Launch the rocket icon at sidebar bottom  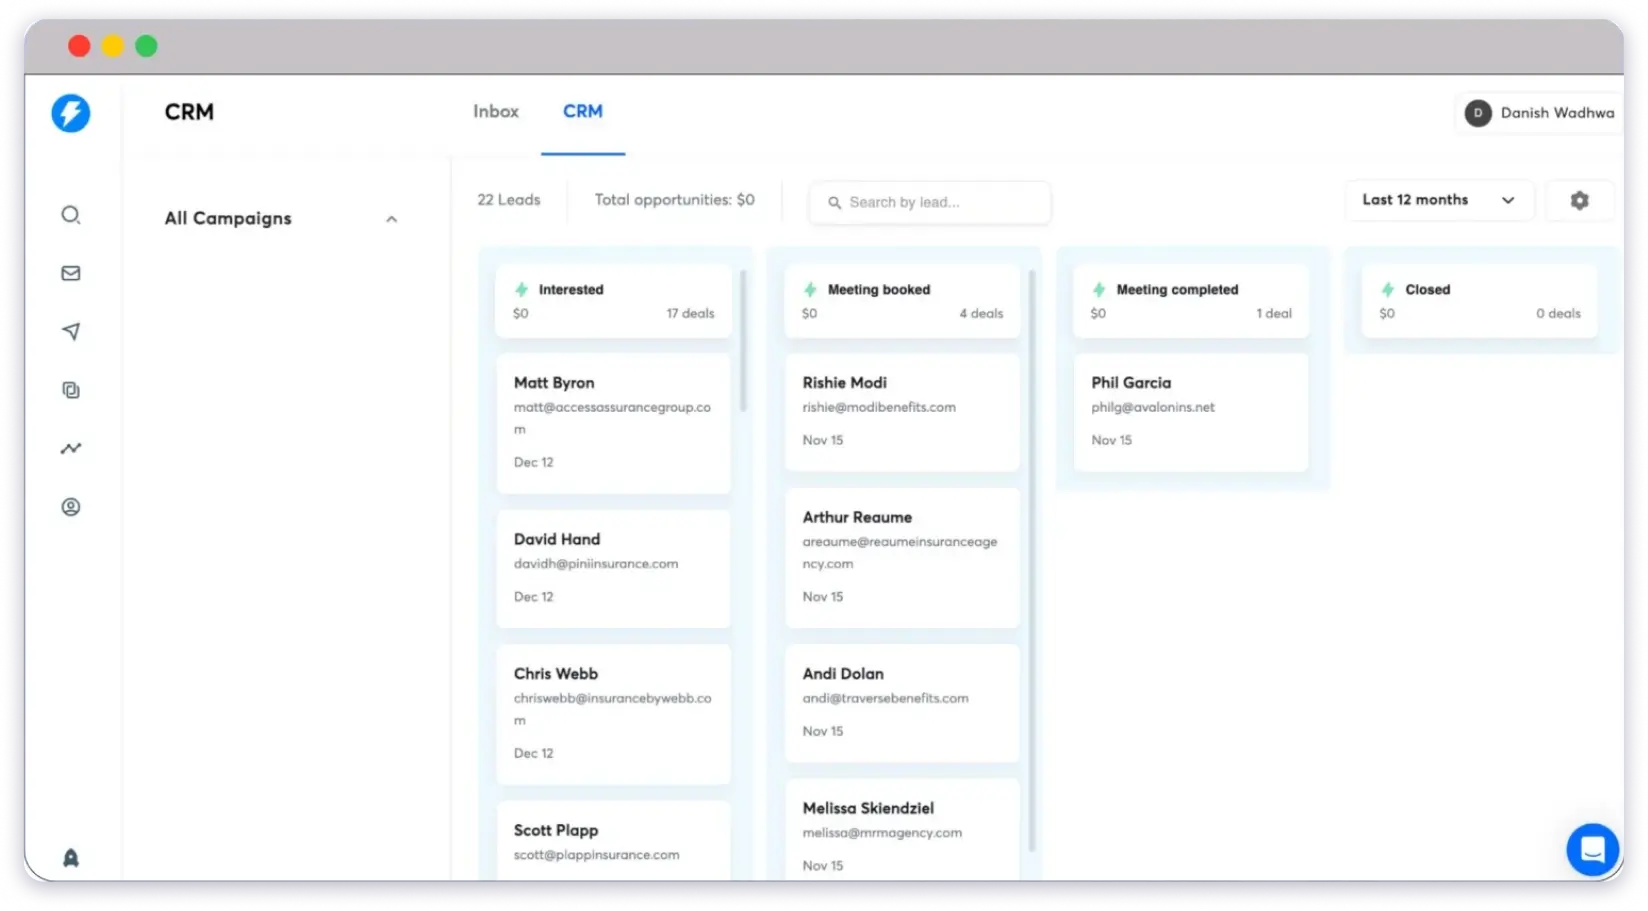coord(70,857)
